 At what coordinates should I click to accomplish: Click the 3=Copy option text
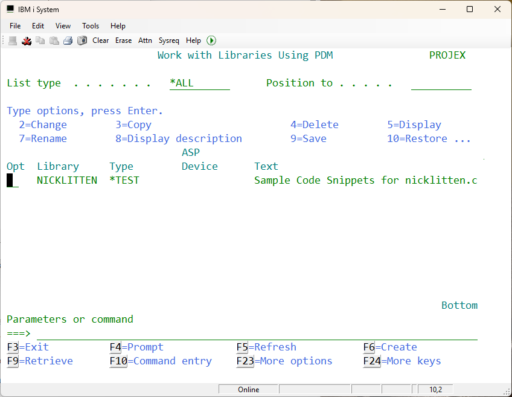[x=133, y=125]
